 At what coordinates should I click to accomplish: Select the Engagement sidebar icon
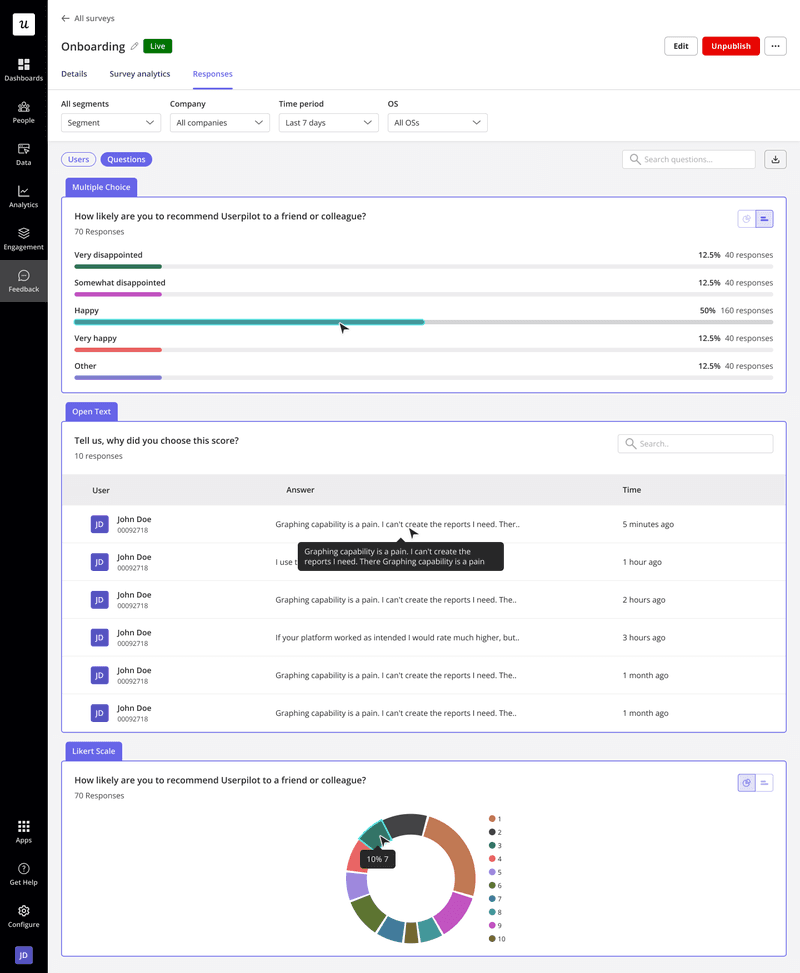pyautogui.click(x=23, y=239)
